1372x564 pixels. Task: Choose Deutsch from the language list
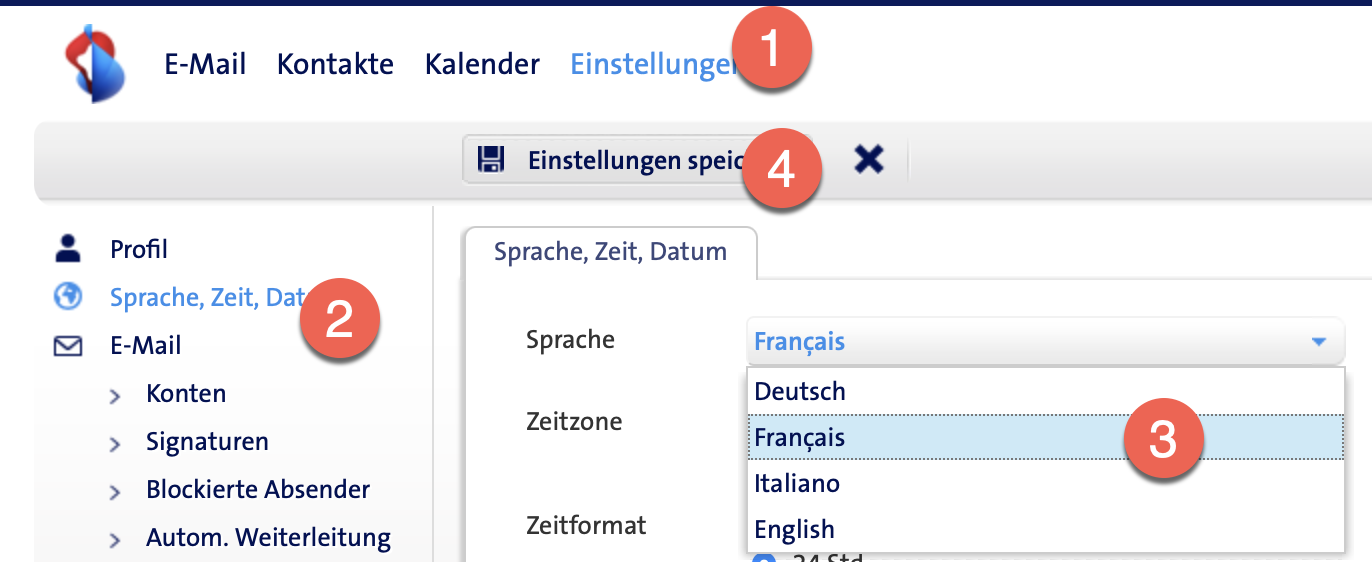pyautogui.click(x=800, y=391)
